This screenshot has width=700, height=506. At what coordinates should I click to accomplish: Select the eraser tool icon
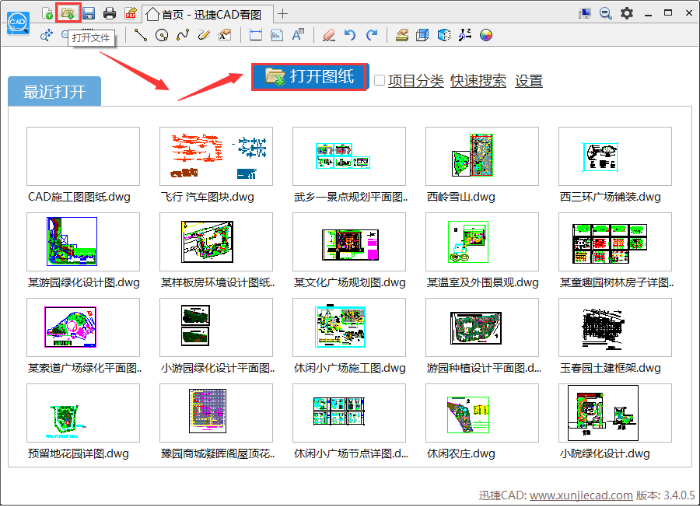pyautogui.click(x=328, y=36)
